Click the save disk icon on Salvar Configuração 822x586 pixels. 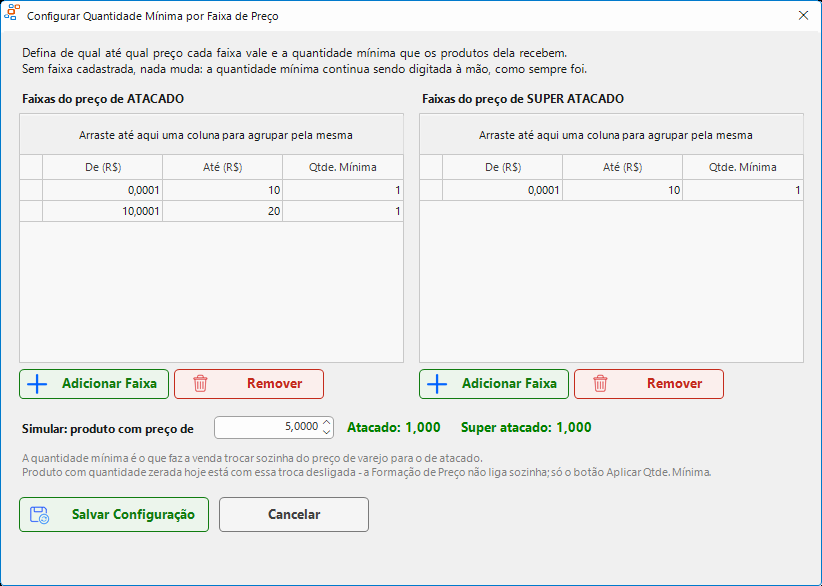[x=39, y=515]
